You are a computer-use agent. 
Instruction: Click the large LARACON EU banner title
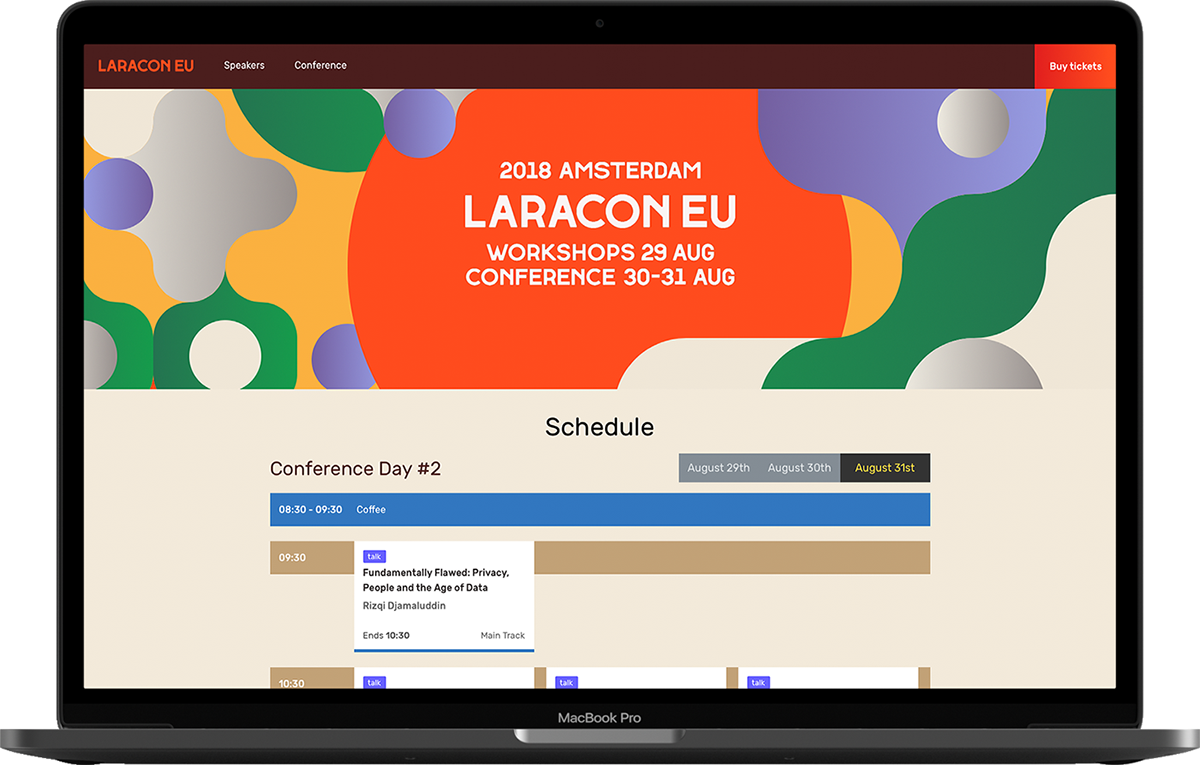pos(600,211)
